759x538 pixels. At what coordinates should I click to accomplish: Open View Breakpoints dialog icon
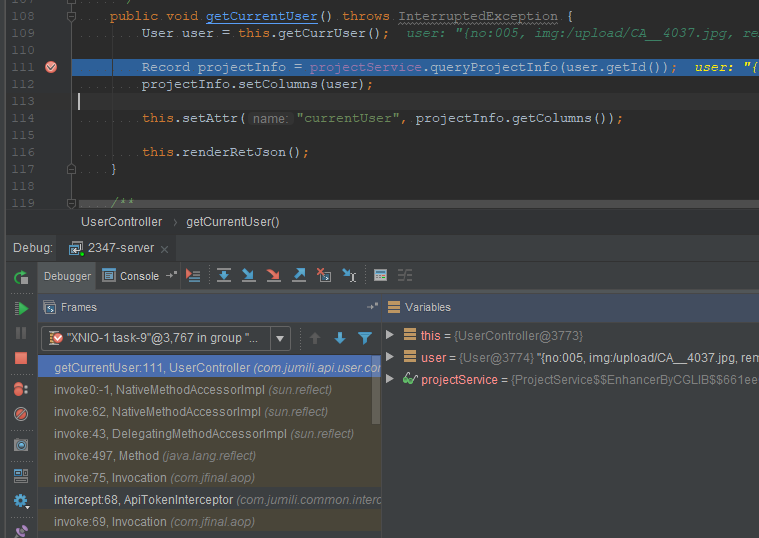[21, 388]
